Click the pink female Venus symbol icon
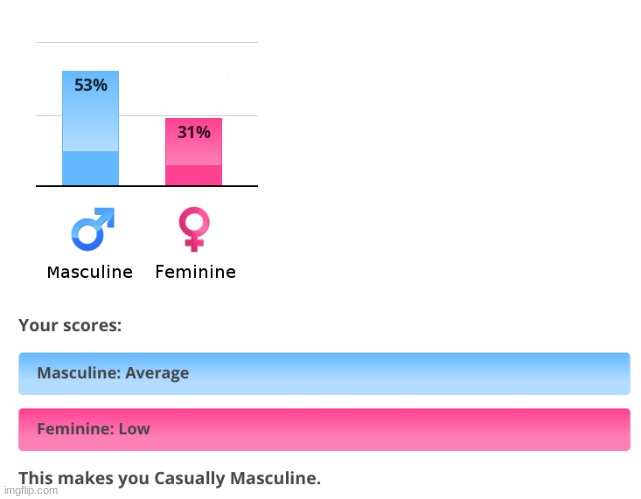641x499 pixels. pos(194,229)
